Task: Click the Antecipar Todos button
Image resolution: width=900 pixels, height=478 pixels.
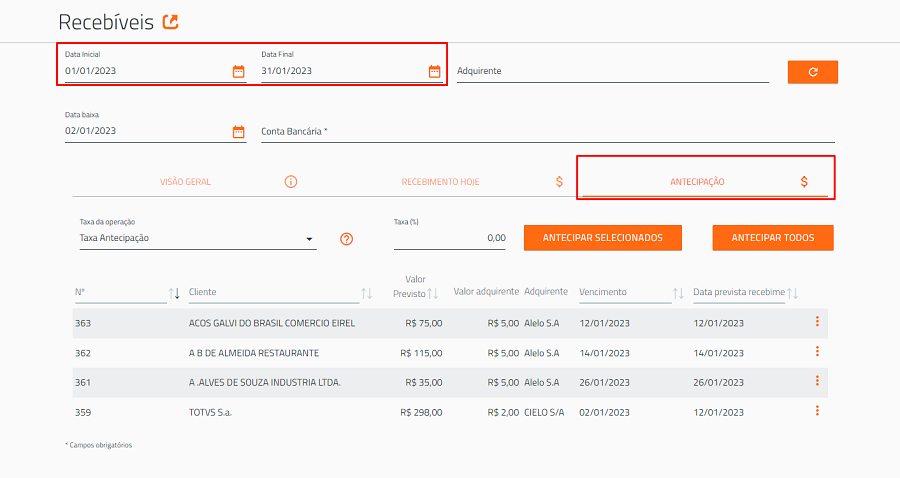Action: pos(773,238)
